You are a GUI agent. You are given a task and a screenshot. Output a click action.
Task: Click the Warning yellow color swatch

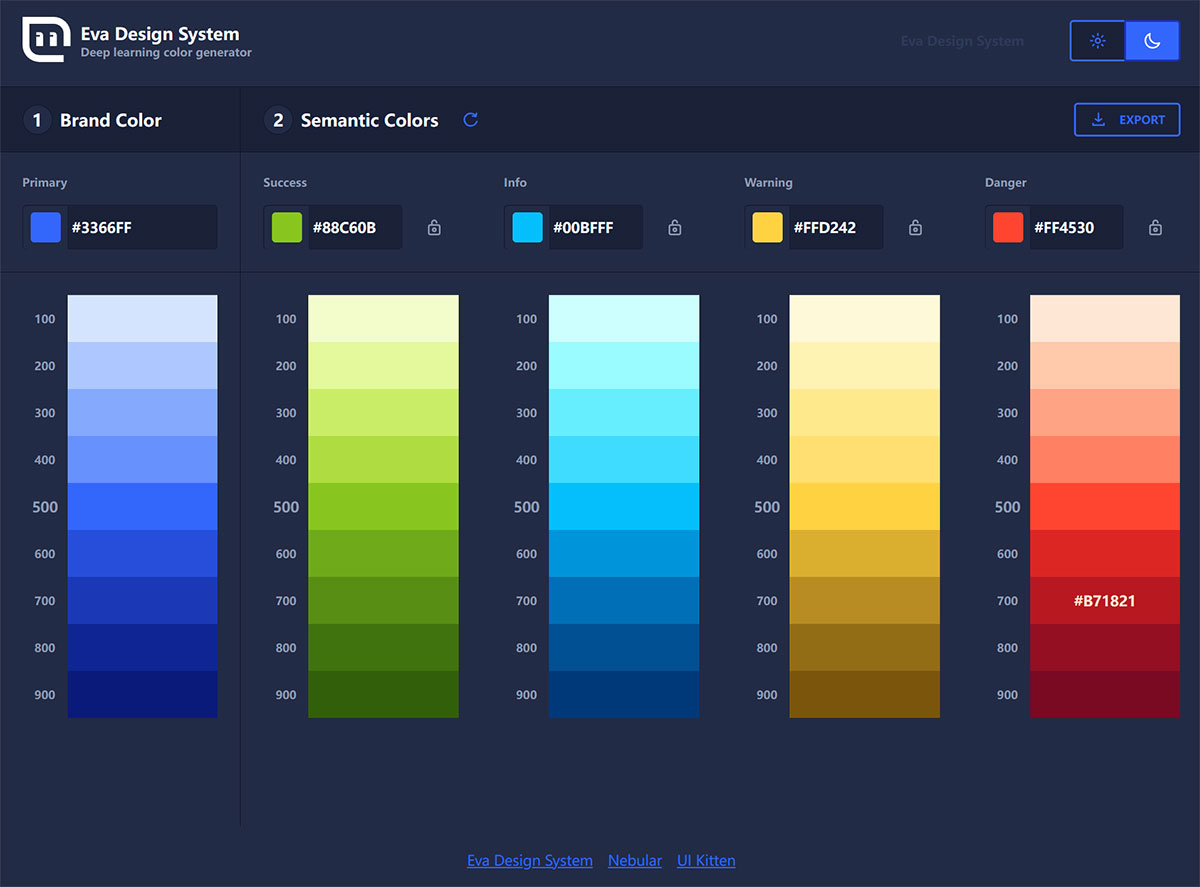[766, 227]
